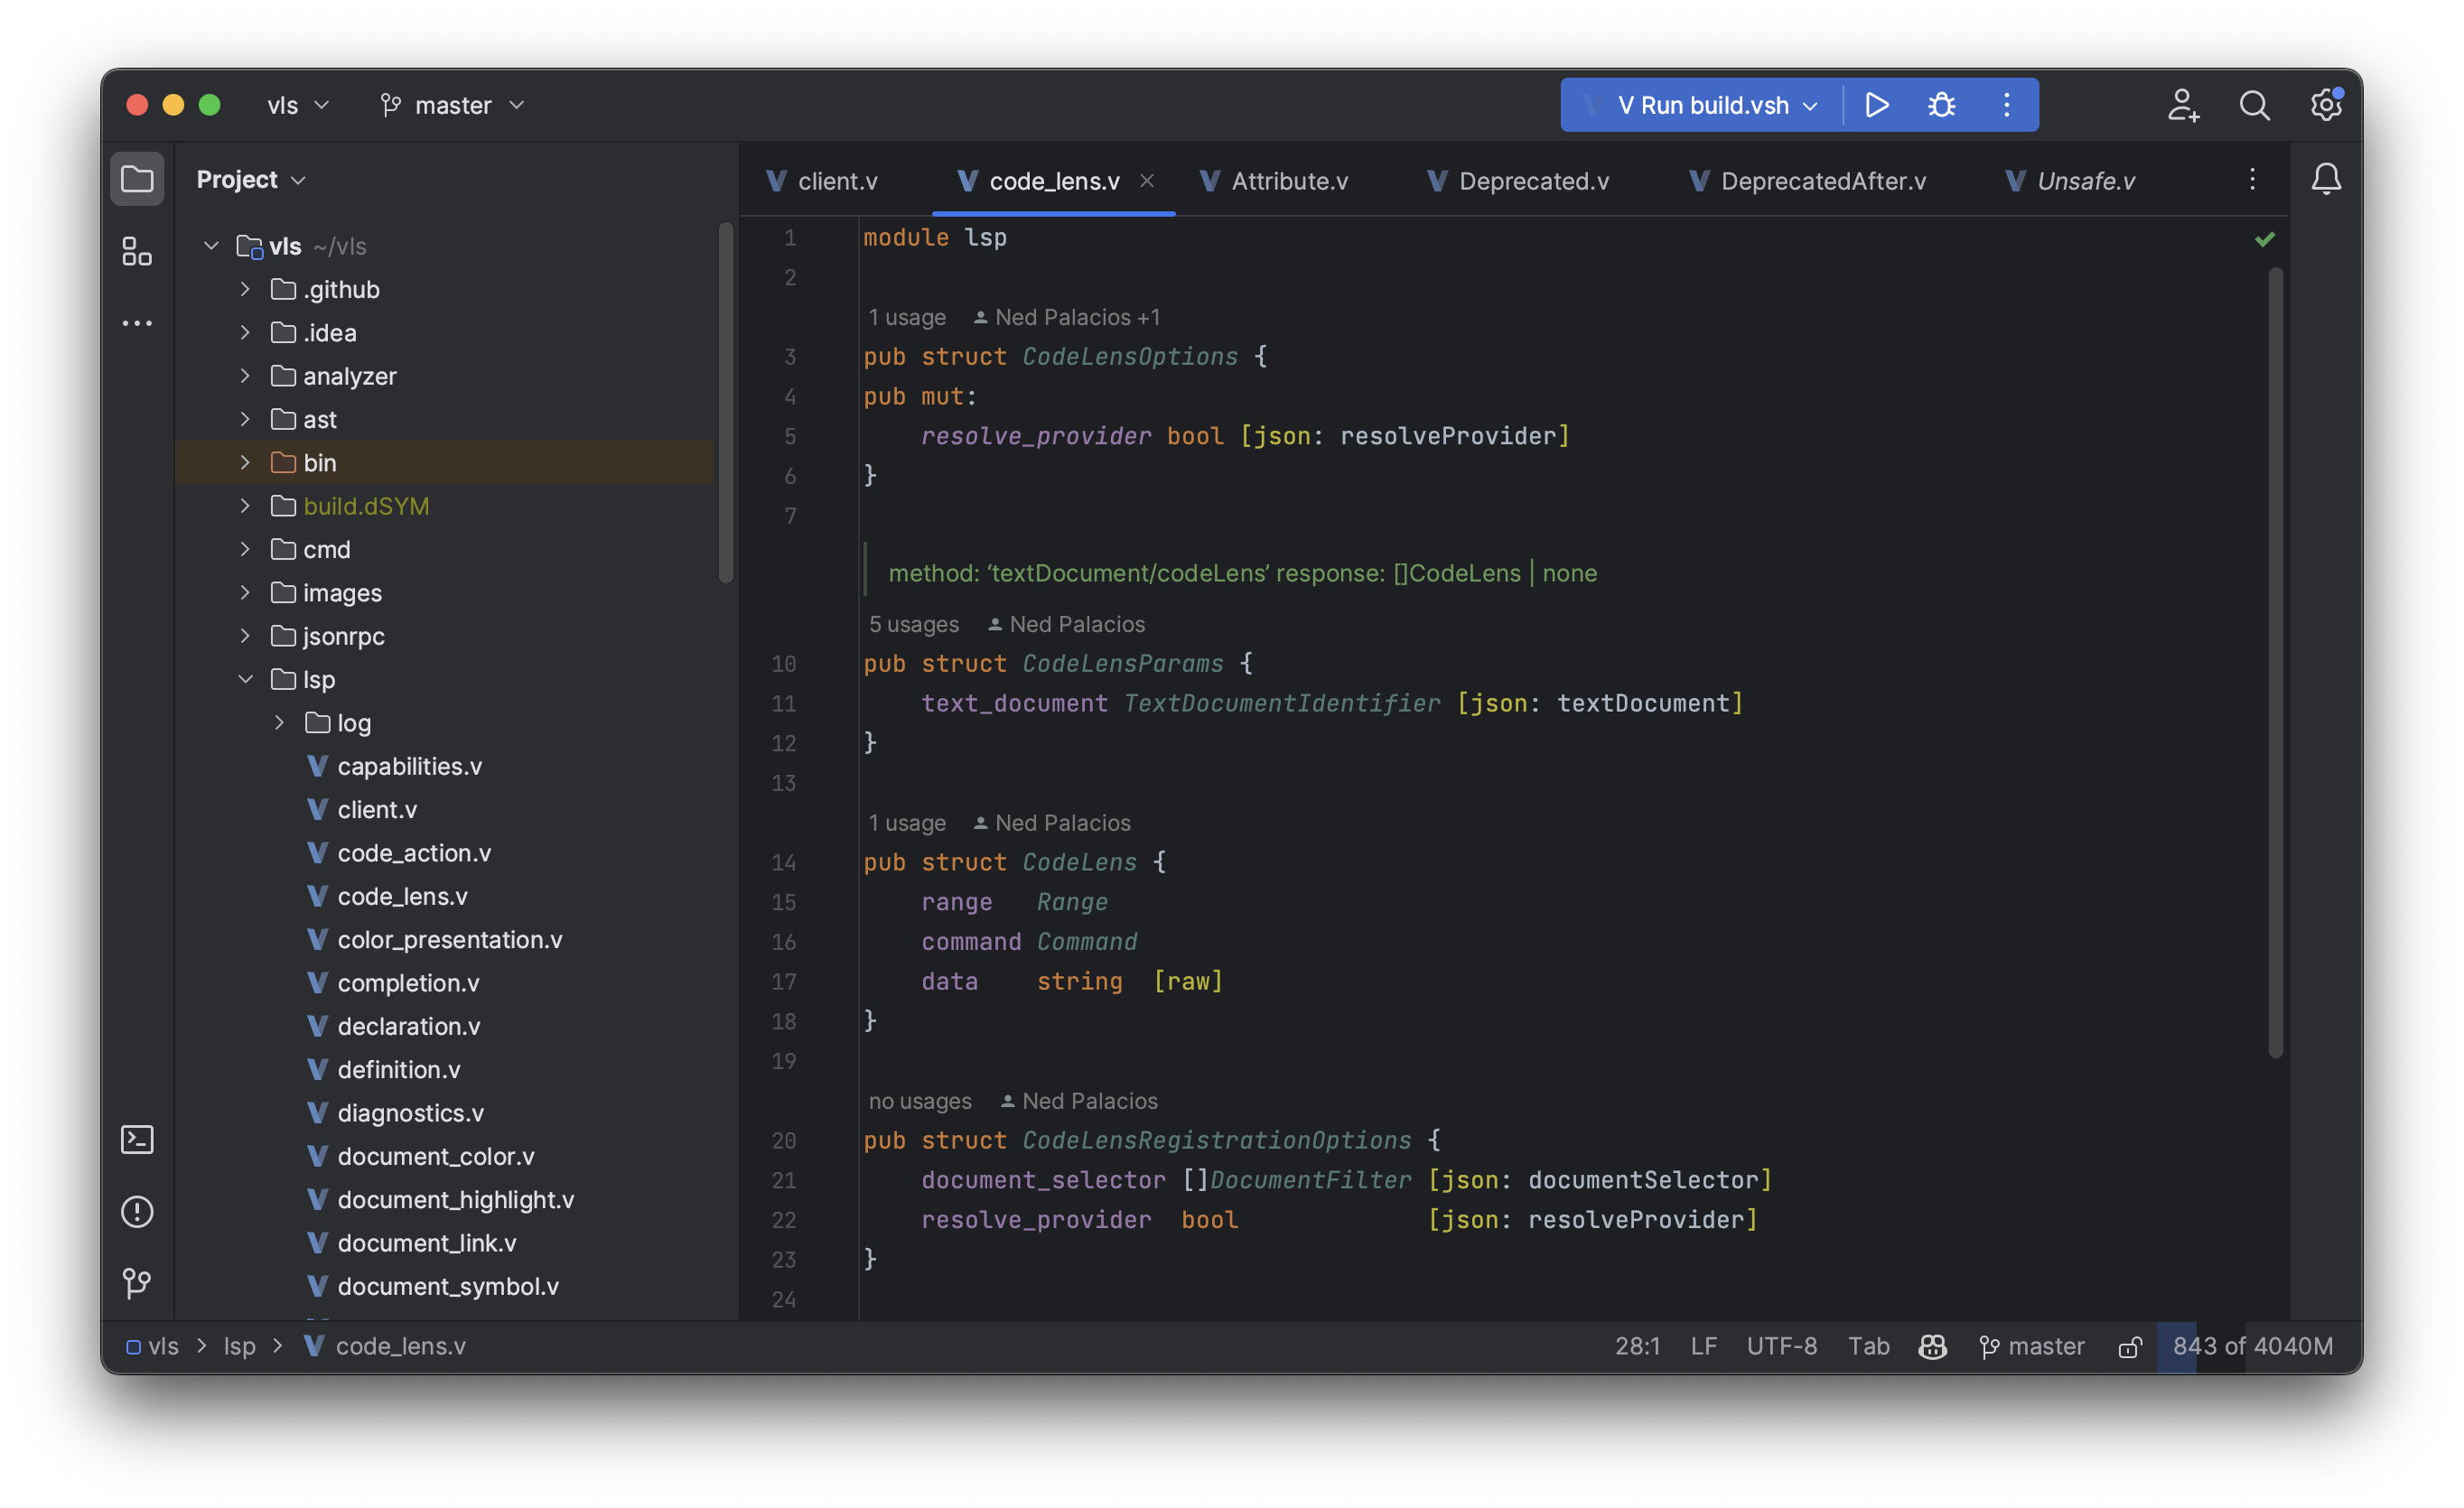Image resolution: width=2464 pixels, height=1508 pixels.
Task: Start debugging with the bug button
Action: pos(1940,104)
